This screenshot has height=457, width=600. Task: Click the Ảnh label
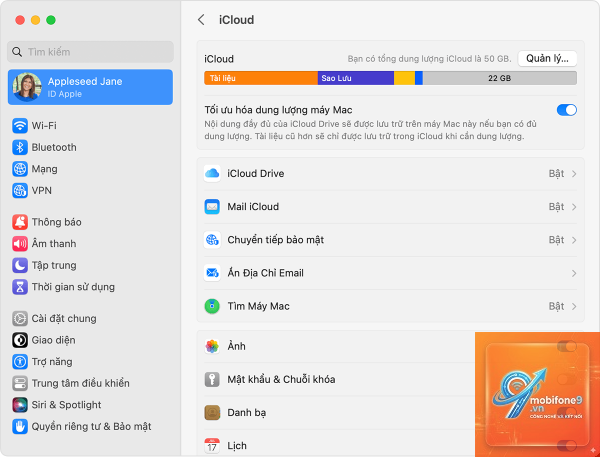(x=236, y=346)
